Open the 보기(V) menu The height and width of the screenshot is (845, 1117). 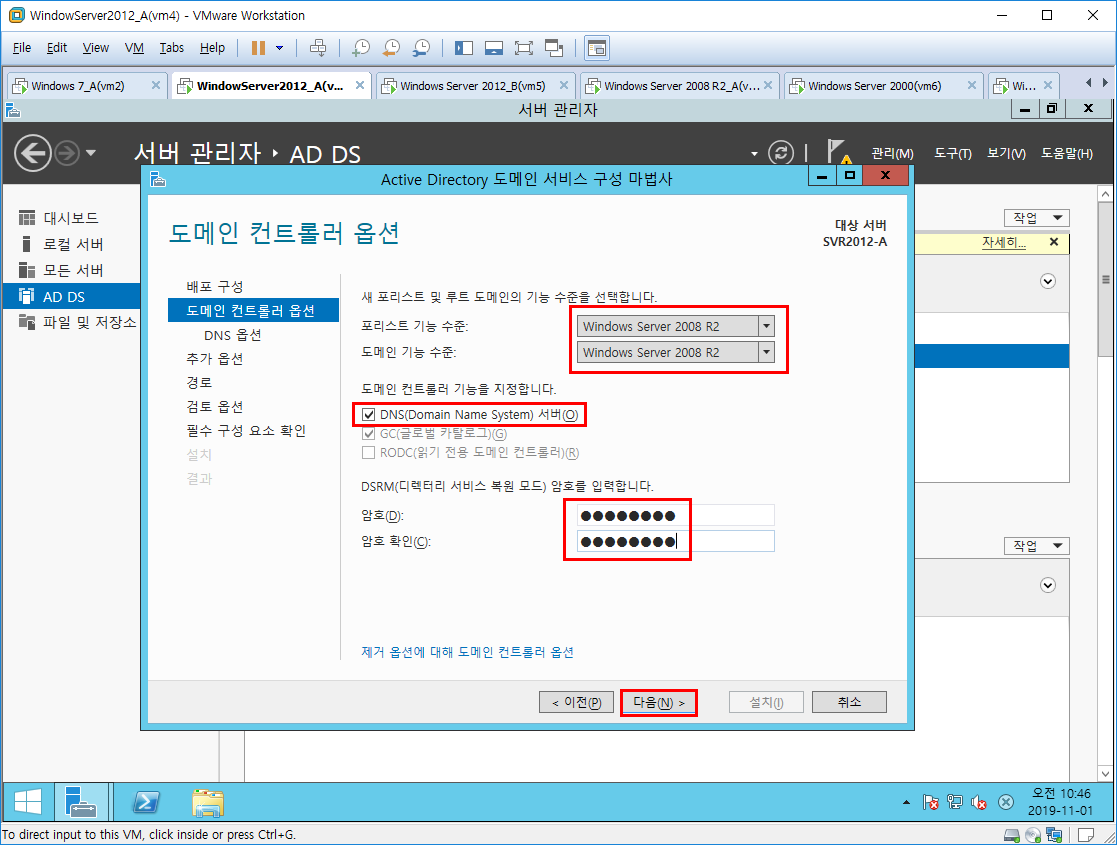[x=1006, y=153]
